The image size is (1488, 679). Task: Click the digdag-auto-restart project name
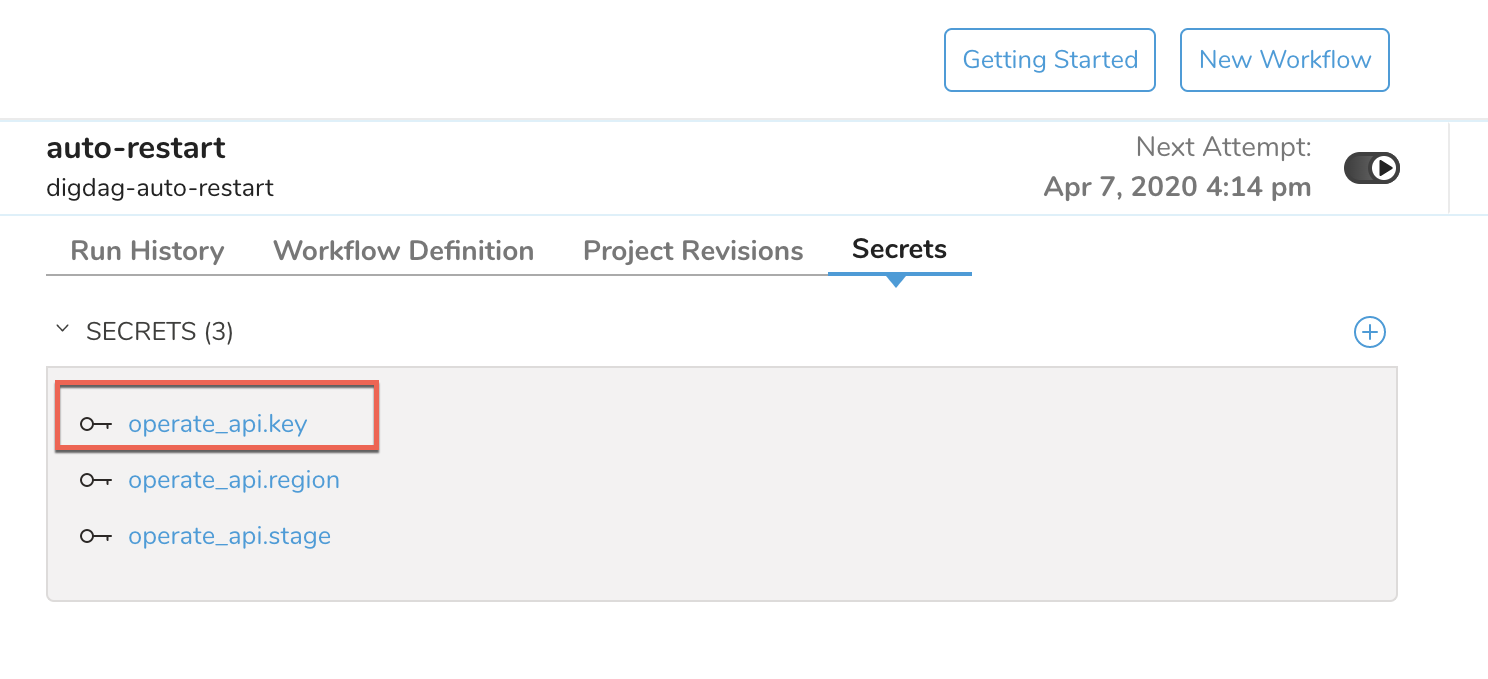click(160, 187)
